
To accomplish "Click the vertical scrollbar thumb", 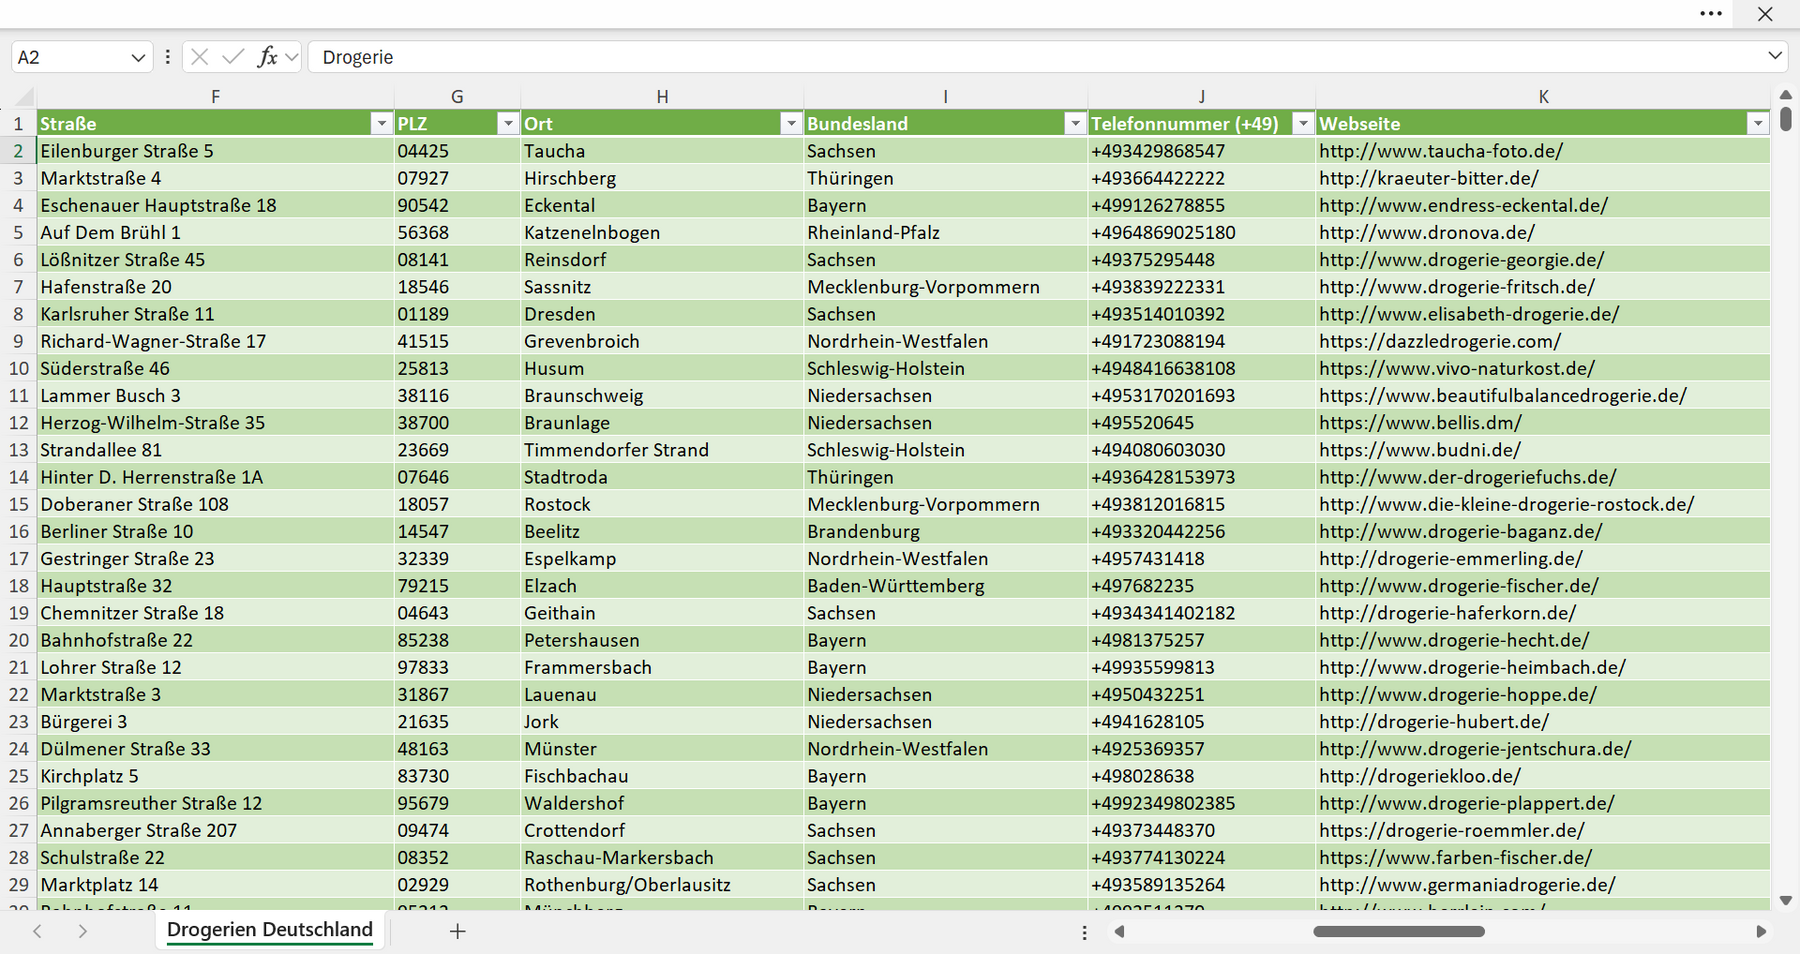I will click(x=1786, y=119).
